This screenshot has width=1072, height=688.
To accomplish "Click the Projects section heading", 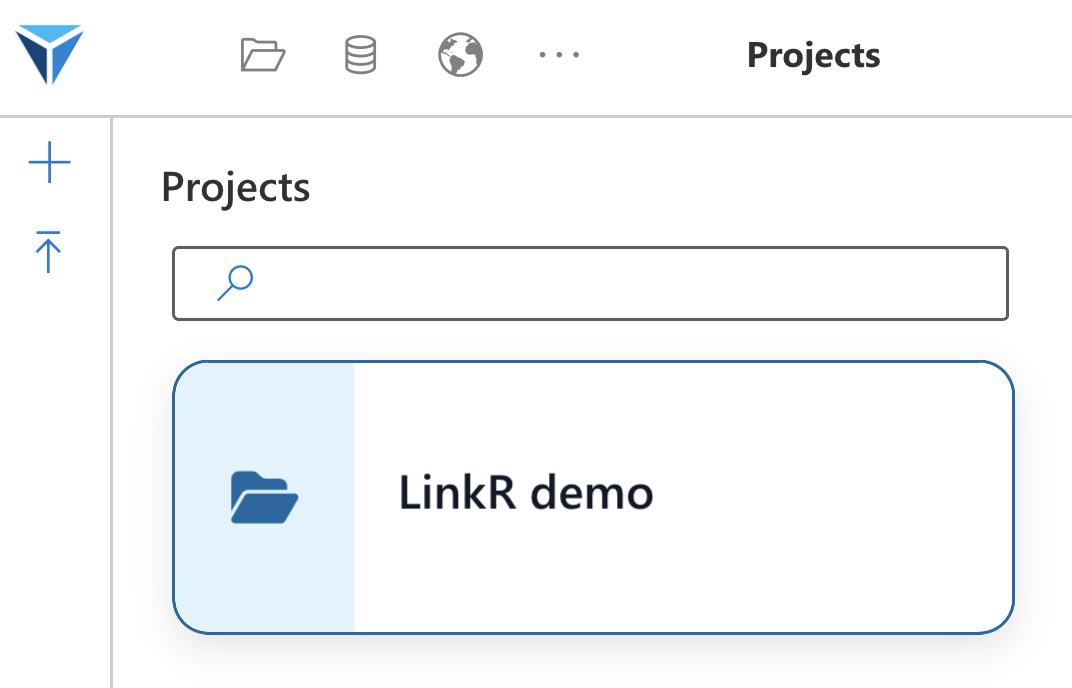I will tap(235, 187).
